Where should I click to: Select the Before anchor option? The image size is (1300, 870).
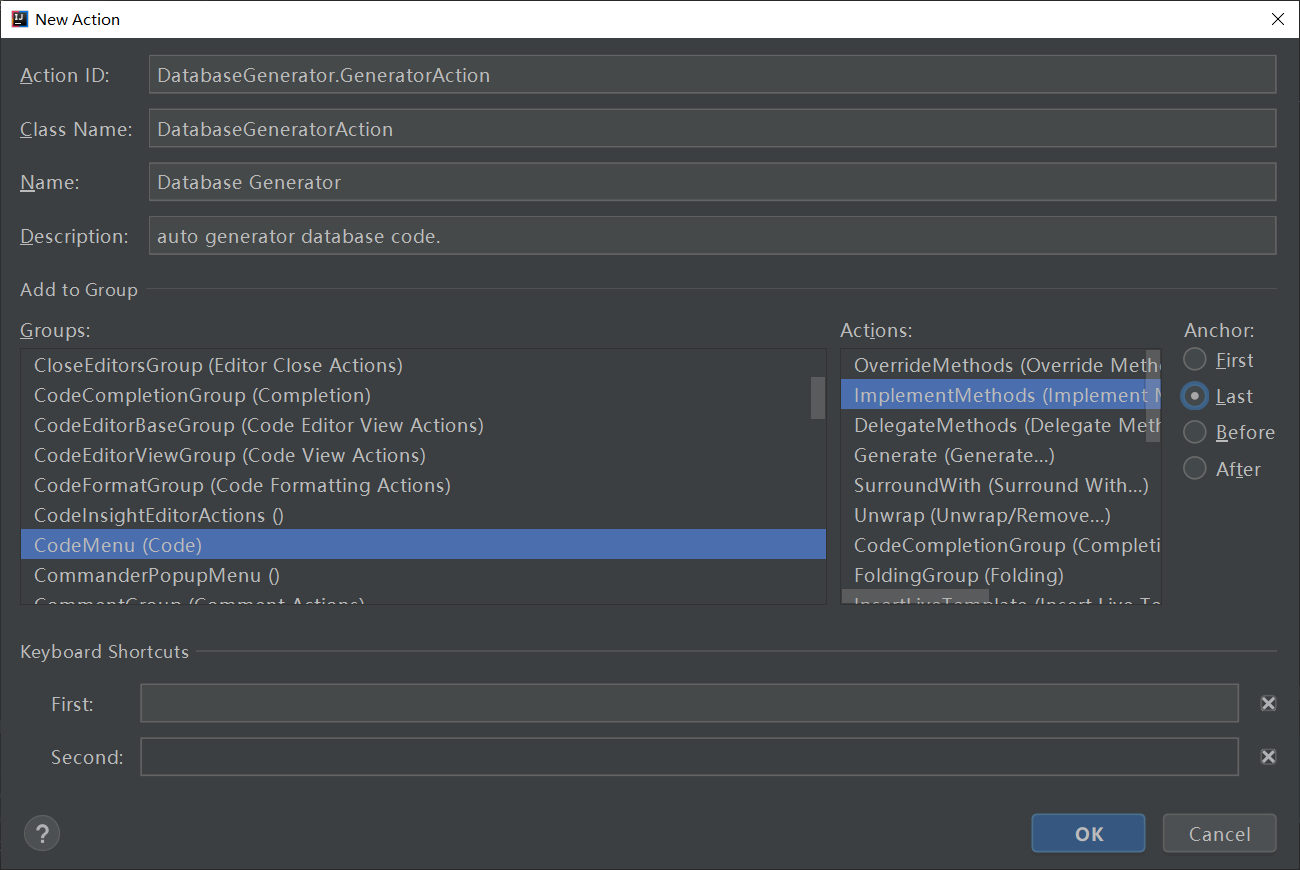tap(1194, 432)
